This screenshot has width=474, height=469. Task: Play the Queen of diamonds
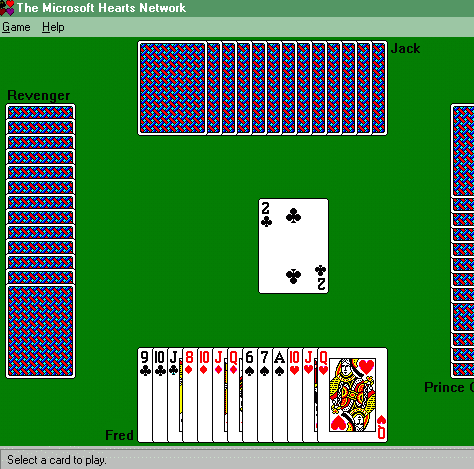pyautogui.click(x=235, y=395)
